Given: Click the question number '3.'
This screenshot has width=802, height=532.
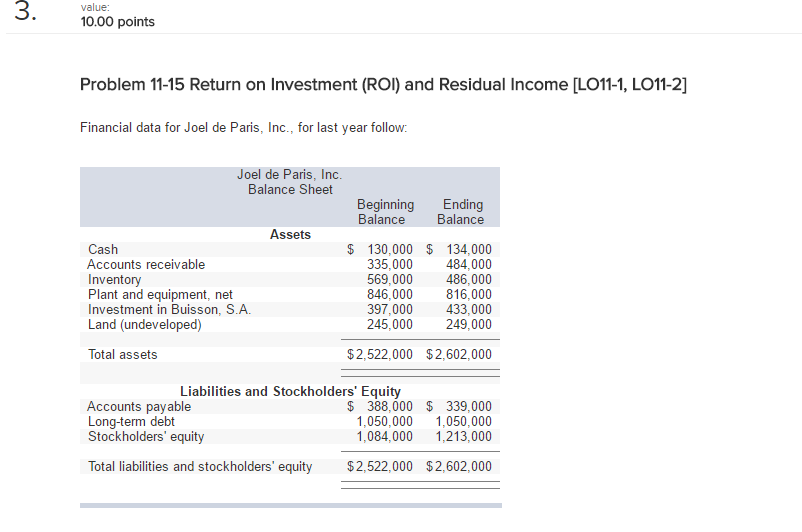Looking at the screenshot, I should pyautogui.click(x=25, y=11).
